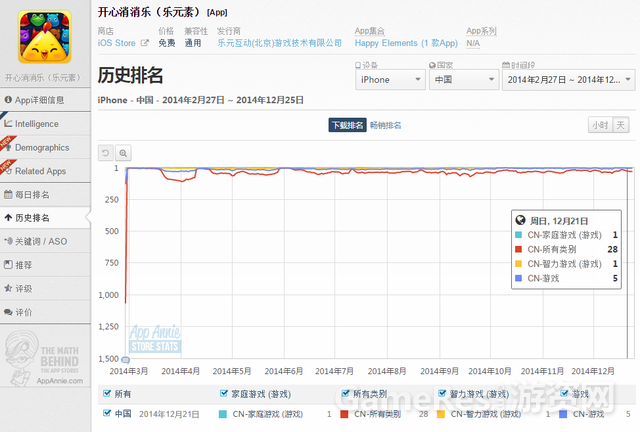Switch chart granularity to 小时
The height and width of the screenshot is (432, 640).
click(x=600, y=125)
